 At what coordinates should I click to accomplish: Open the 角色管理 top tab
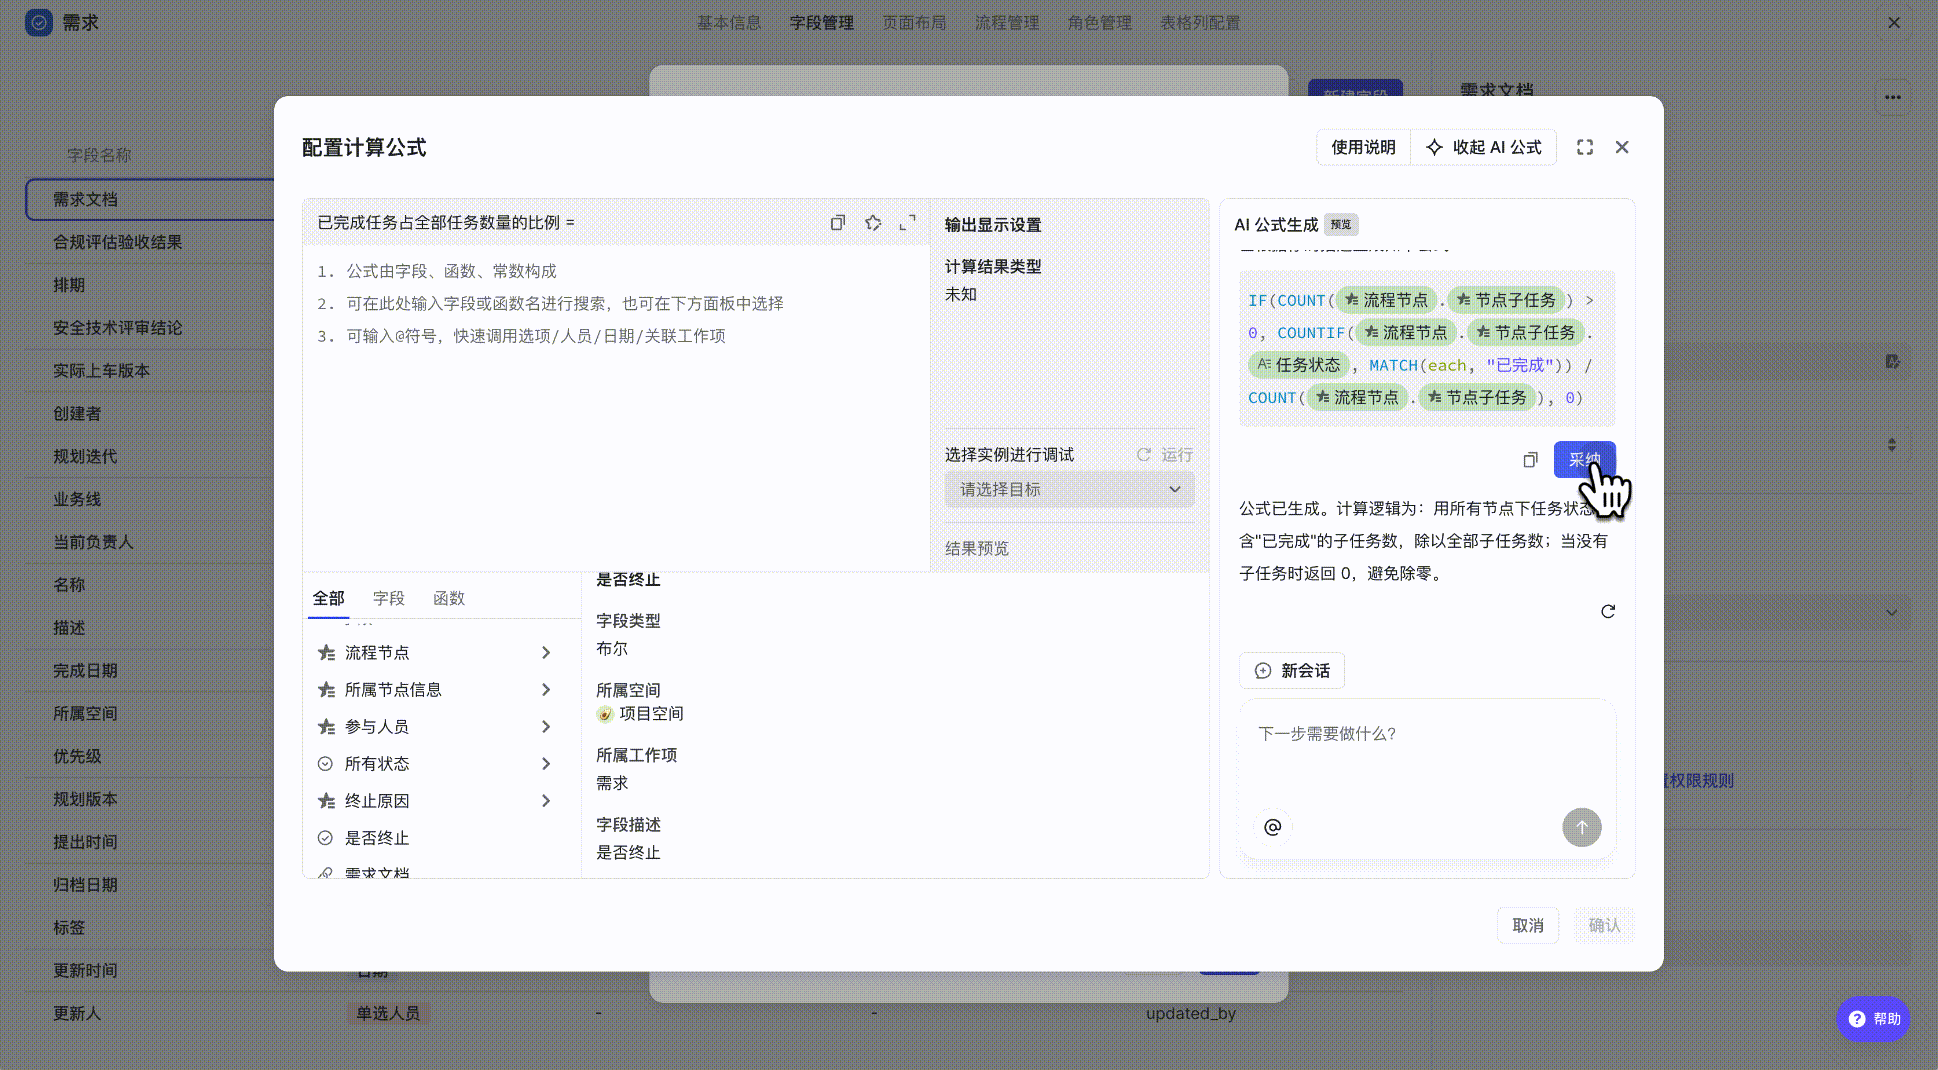(1100, 22)
